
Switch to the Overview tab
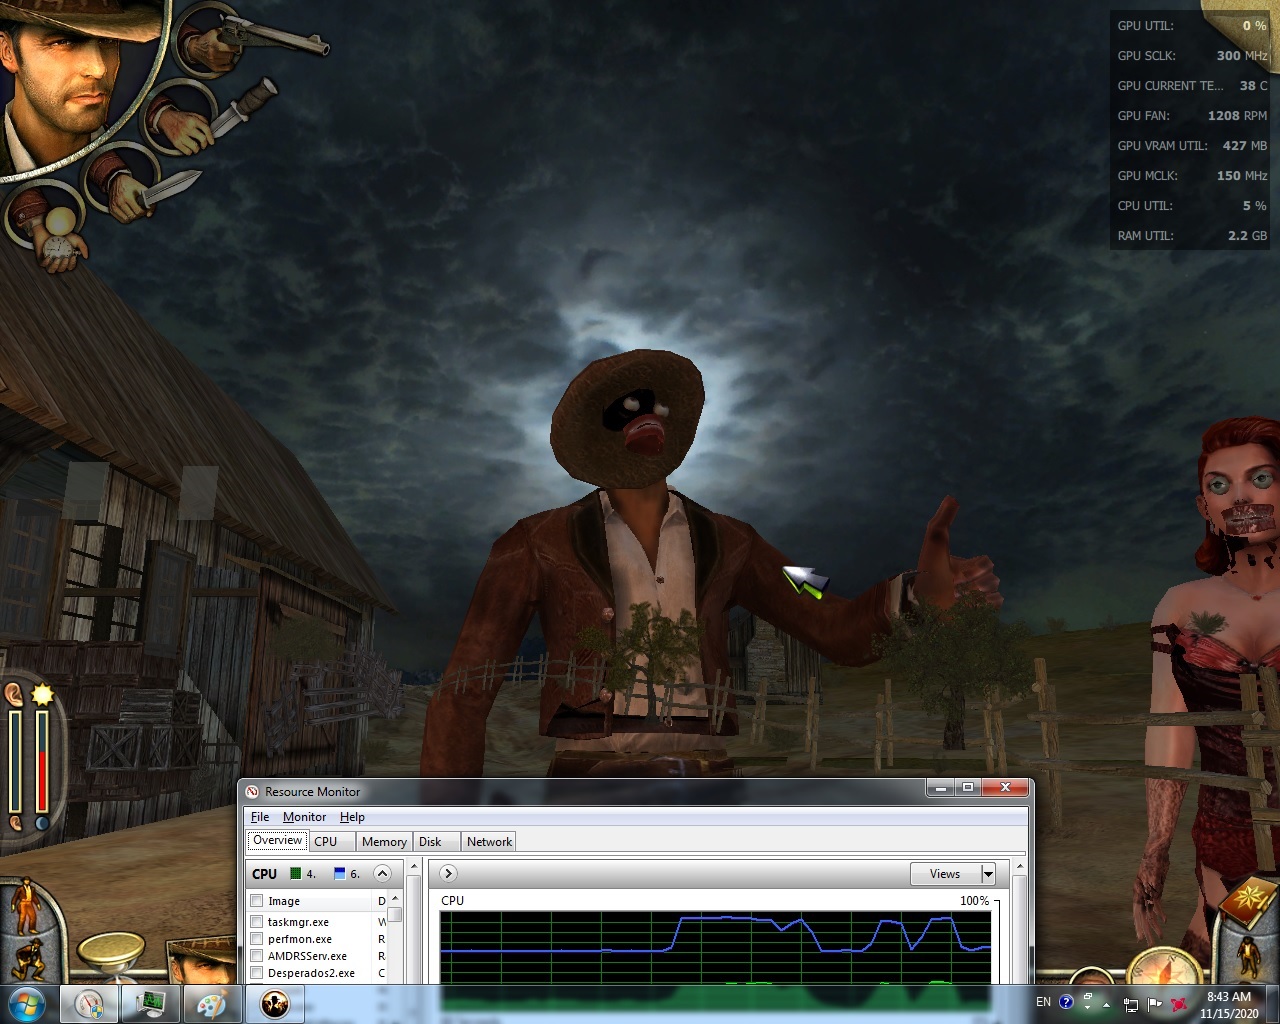click(x=277, y=841)
